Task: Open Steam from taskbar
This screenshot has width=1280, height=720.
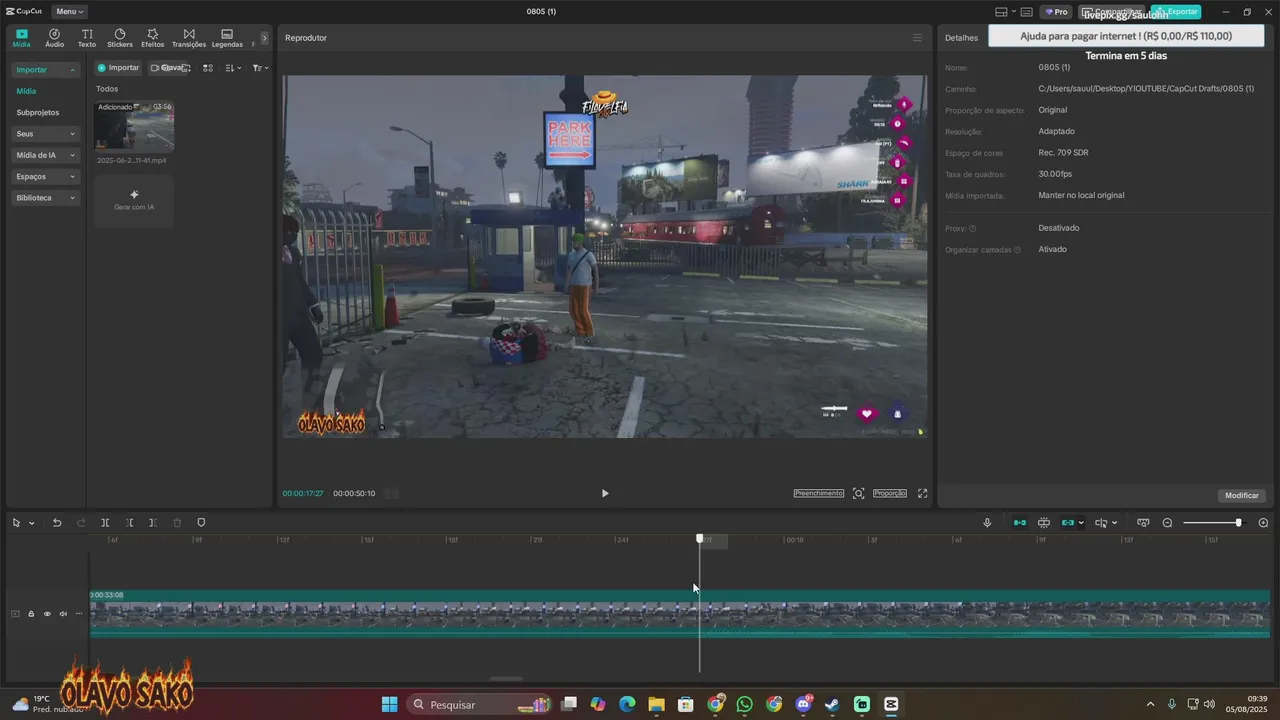Action: coord(832,704)
